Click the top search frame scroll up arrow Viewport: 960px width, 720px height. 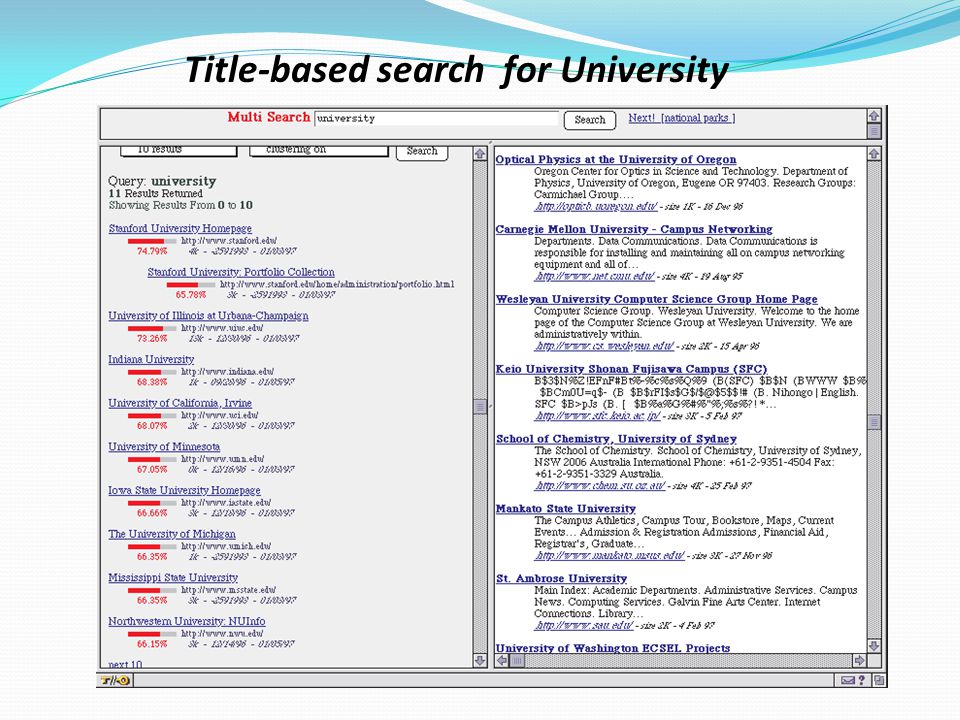pyautogui.click(x=874, y=115)
